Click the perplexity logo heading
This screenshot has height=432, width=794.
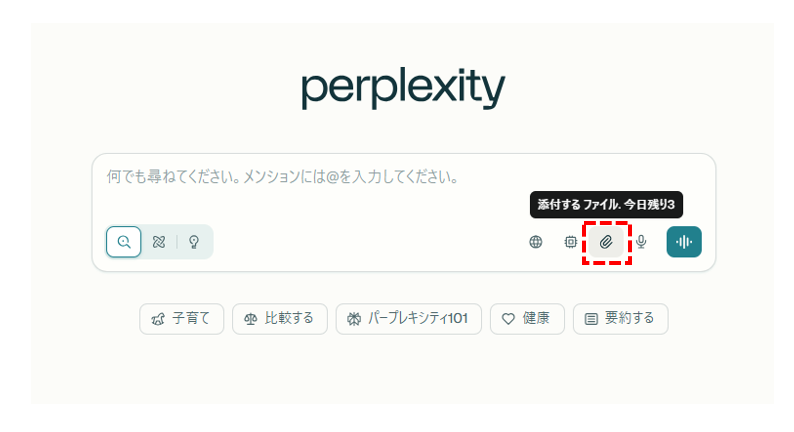(403, 90)
